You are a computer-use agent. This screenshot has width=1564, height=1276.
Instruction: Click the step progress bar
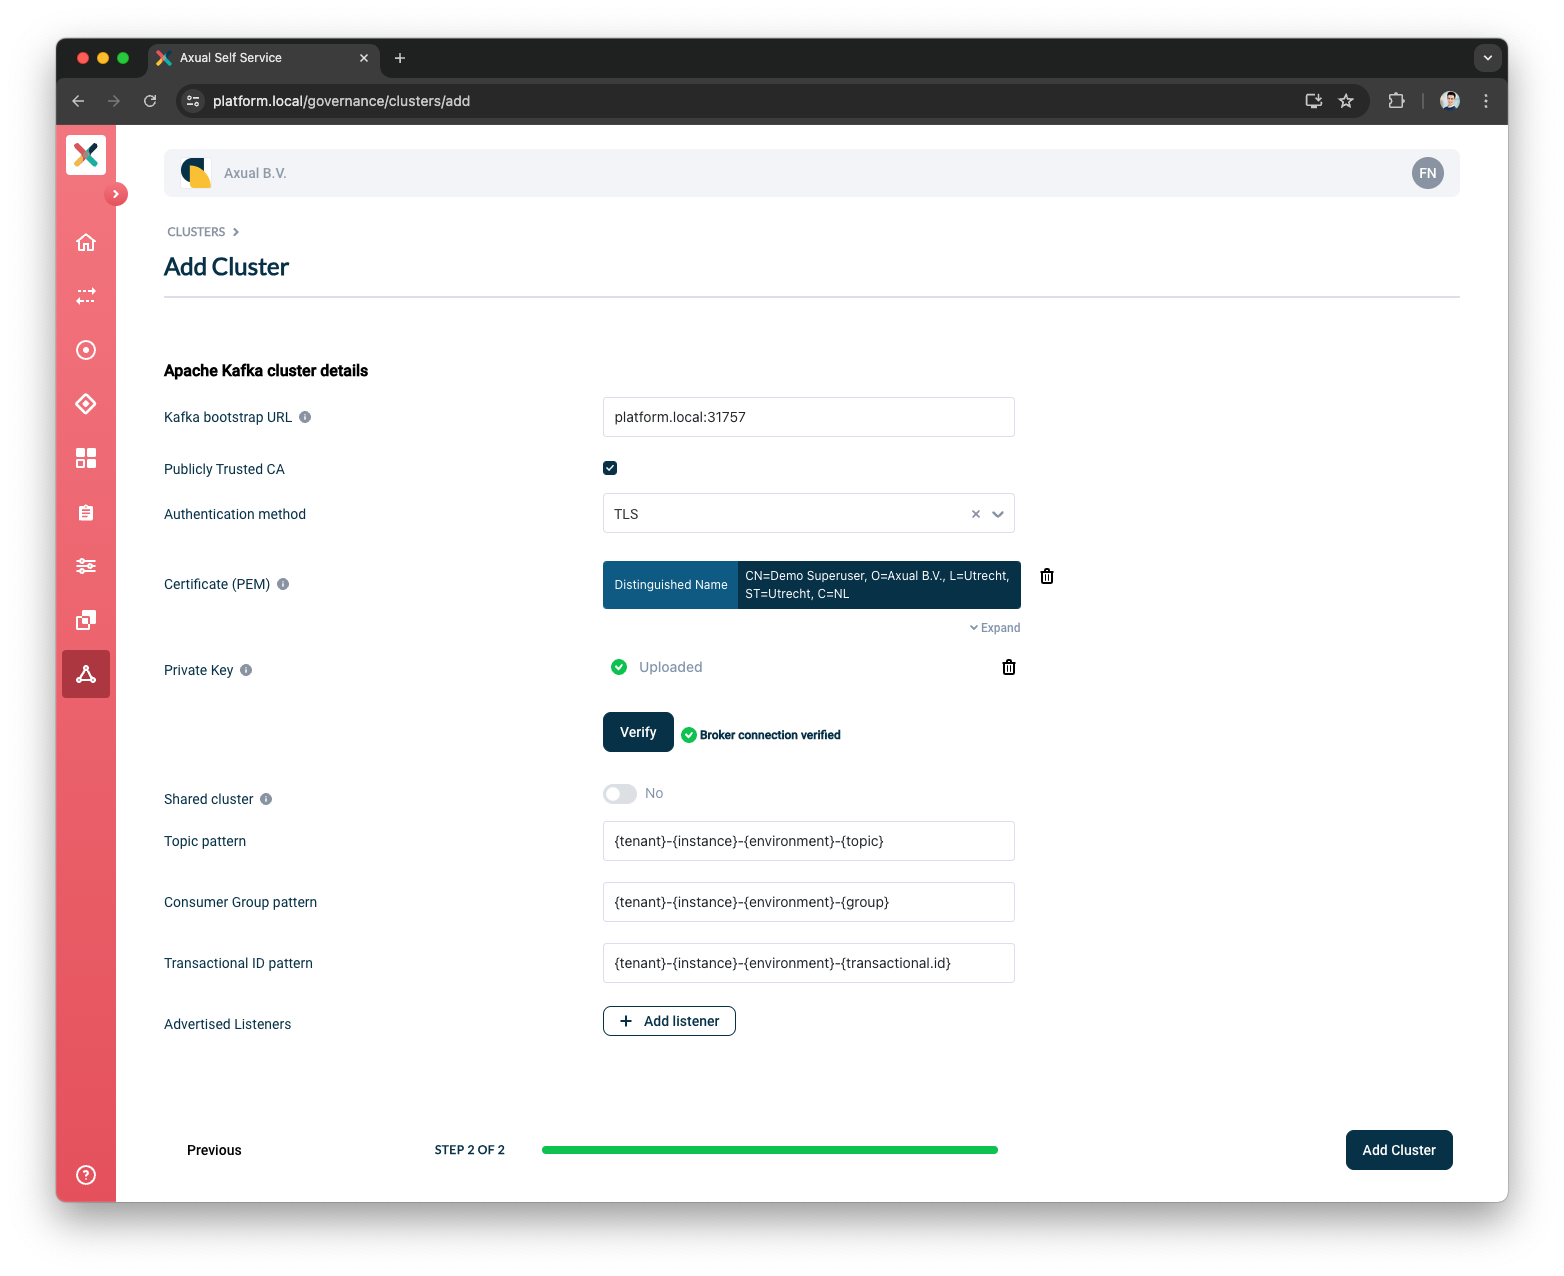tap(770, 1150)
